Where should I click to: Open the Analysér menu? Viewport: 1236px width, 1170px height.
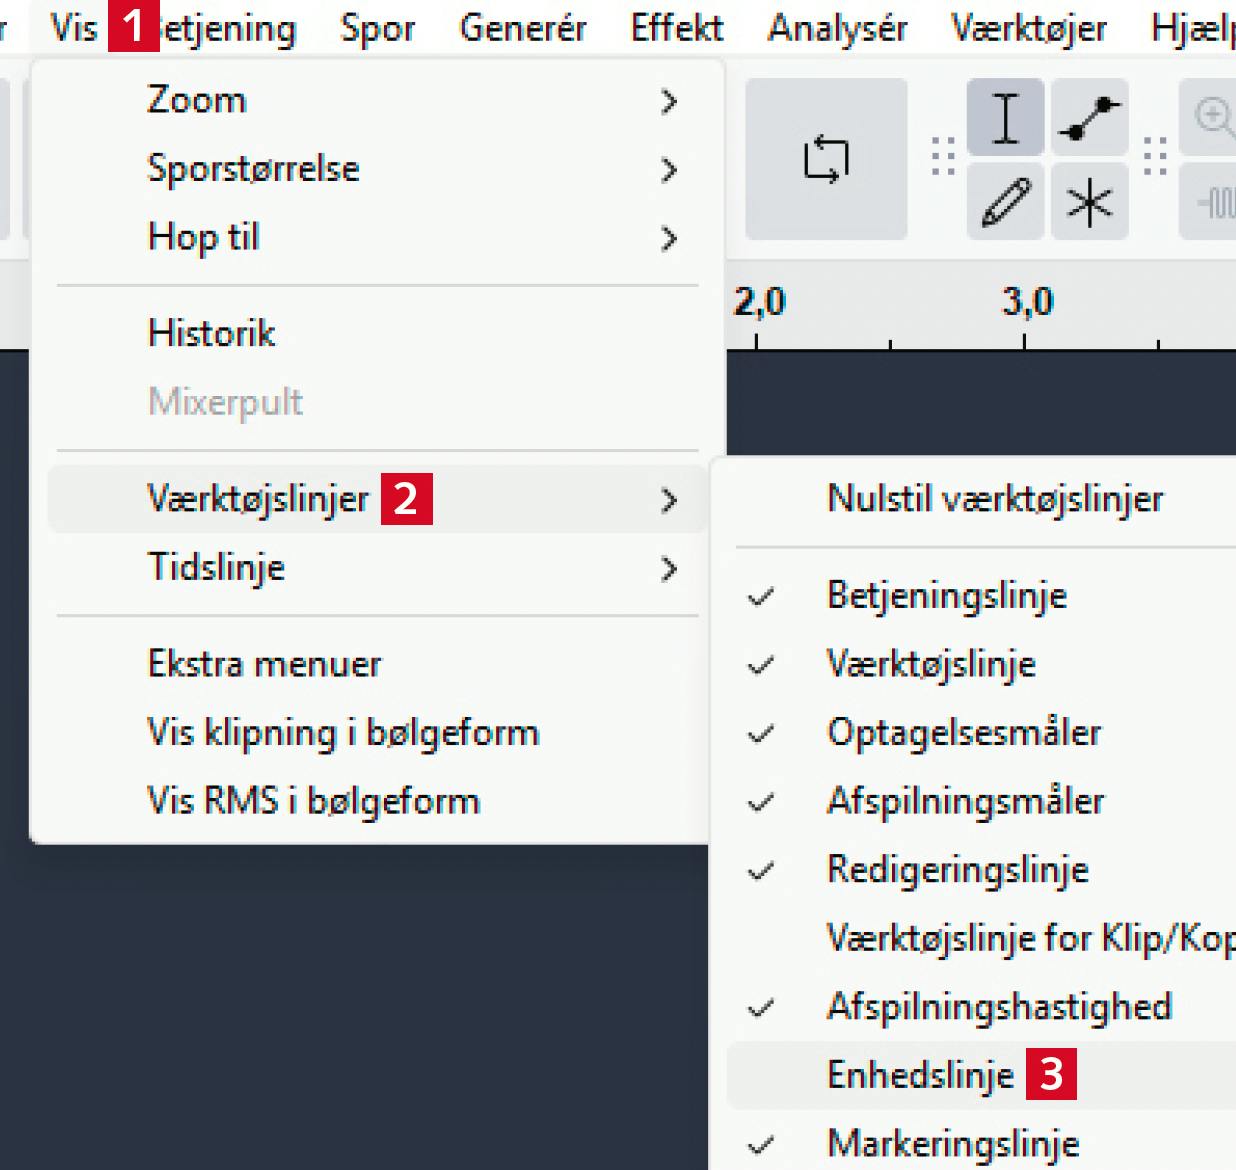tap(837, 28)
